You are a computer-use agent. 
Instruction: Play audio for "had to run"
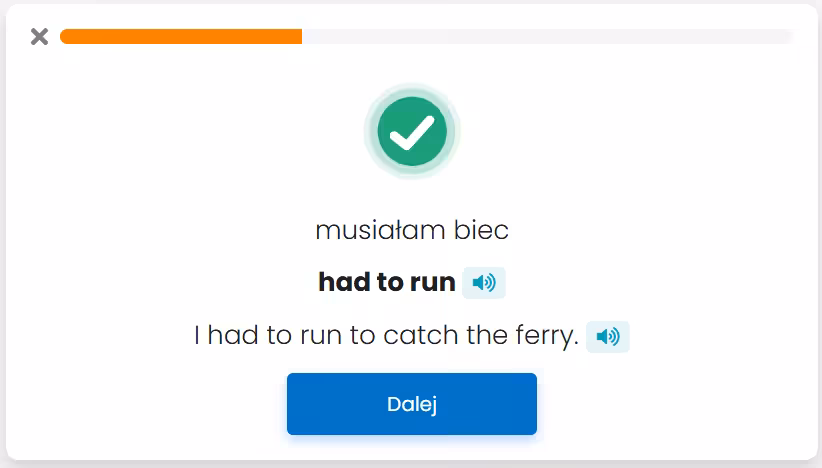pos(484,283)
